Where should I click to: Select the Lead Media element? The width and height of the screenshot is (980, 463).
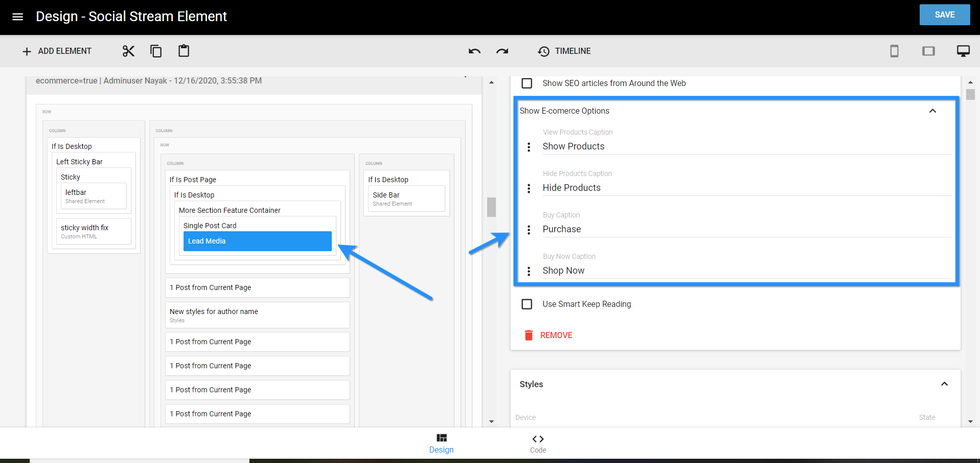point(257,241)
